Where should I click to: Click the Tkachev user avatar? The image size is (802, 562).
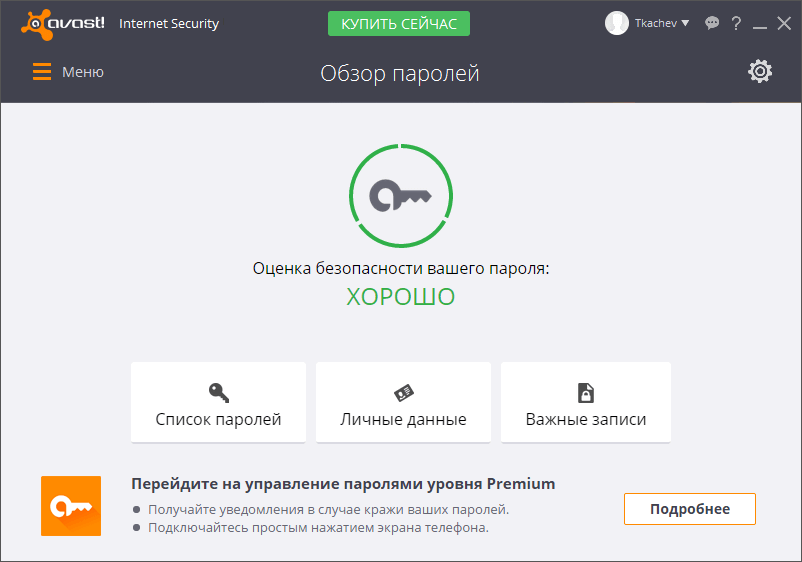click(617, 23)
